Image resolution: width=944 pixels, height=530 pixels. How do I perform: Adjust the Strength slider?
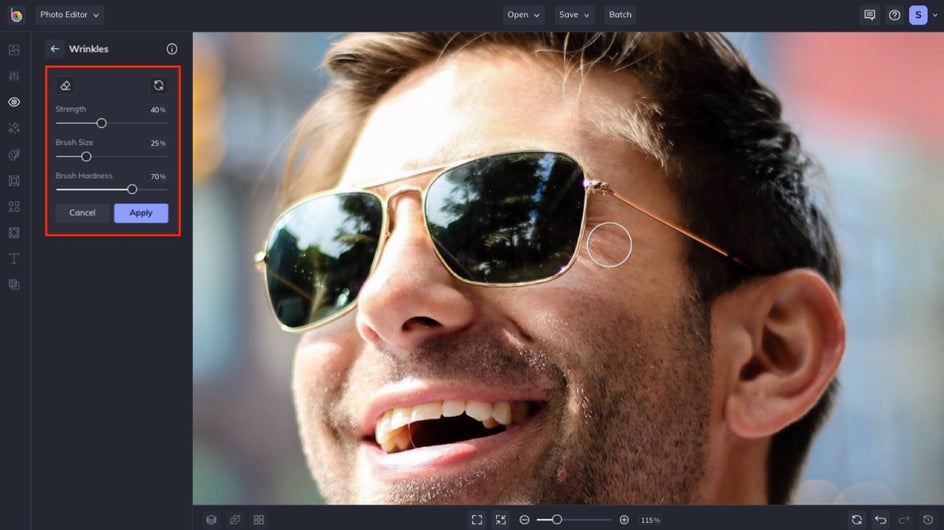[x=111, y=123]
